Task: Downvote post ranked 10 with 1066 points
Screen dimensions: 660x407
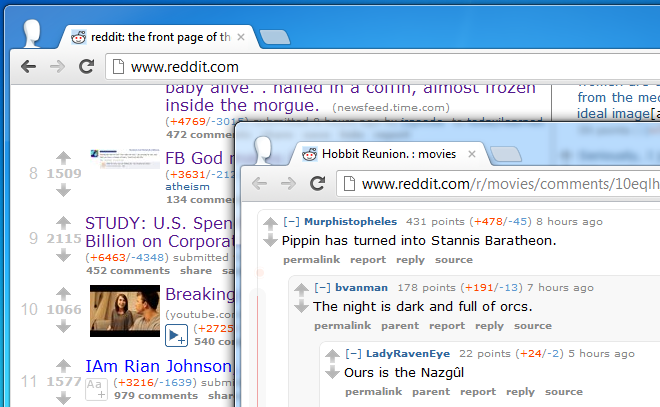Action: (64, 326)
